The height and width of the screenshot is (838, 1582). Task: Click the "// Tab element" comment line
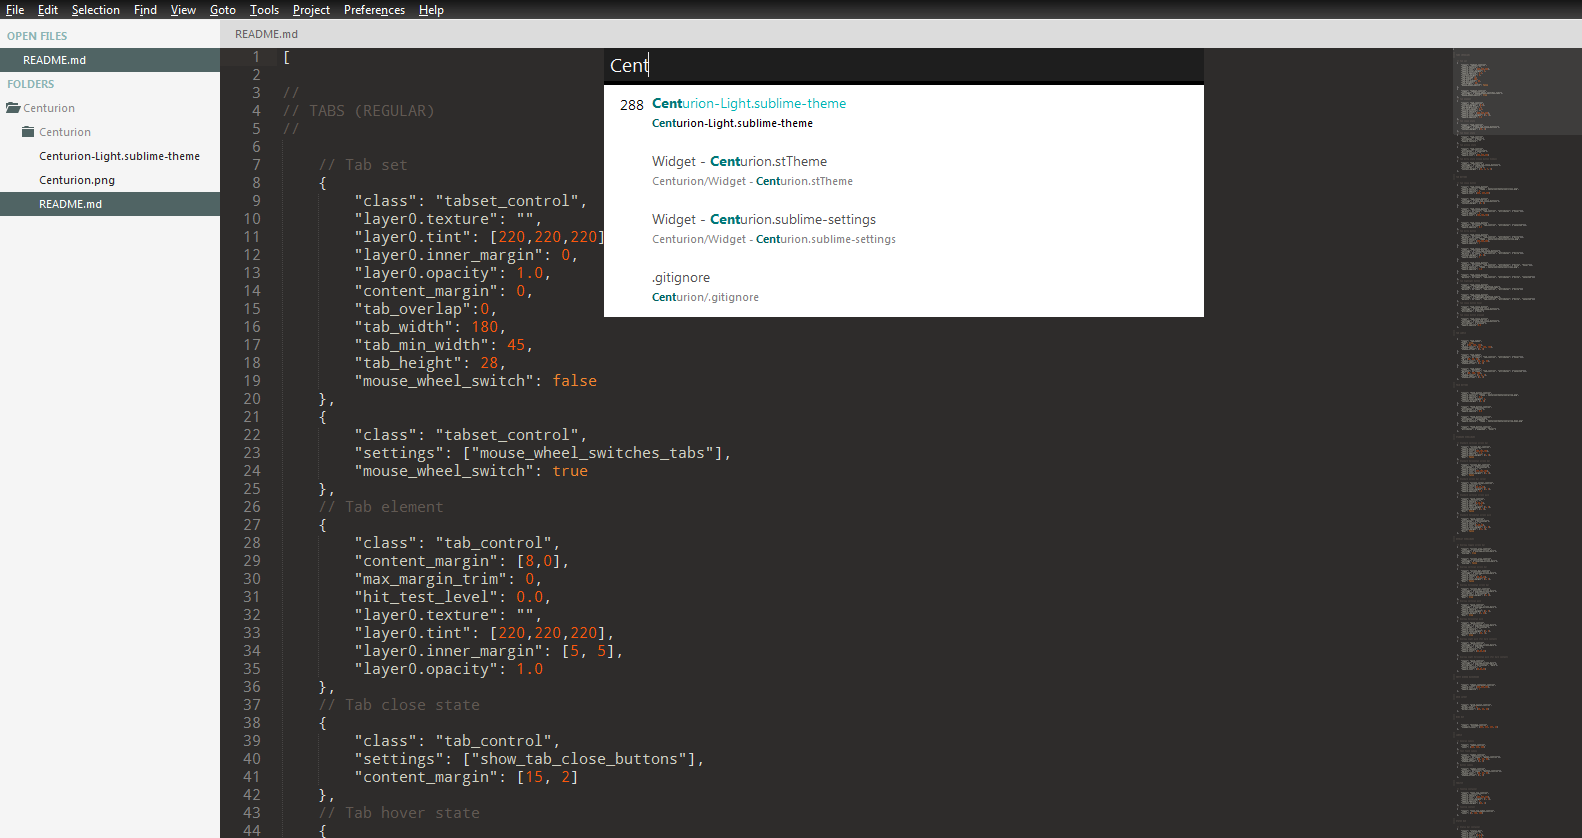pyautogui.click(x=380, y=507)
